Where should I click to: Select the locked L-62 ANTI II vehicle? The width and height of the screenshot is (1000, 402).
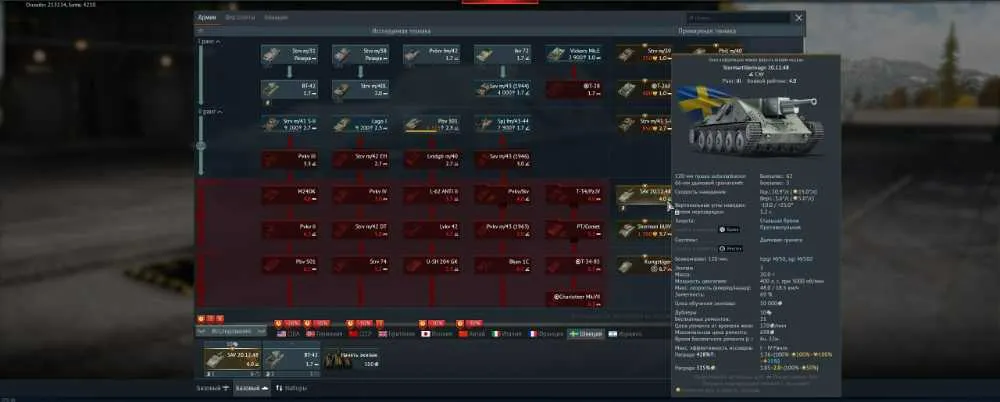432,195
